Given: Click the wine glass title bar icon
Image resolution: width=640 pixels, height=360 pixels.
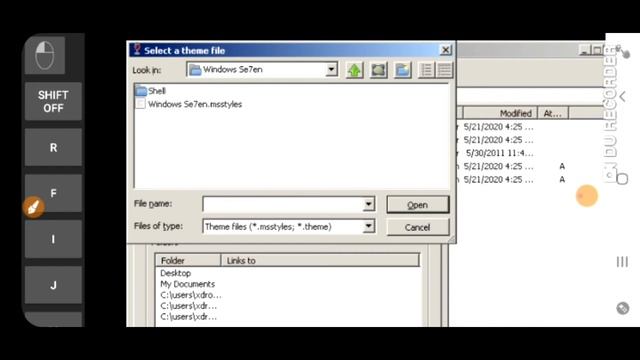Looking at the screenshot, I should tap(137, 49).
